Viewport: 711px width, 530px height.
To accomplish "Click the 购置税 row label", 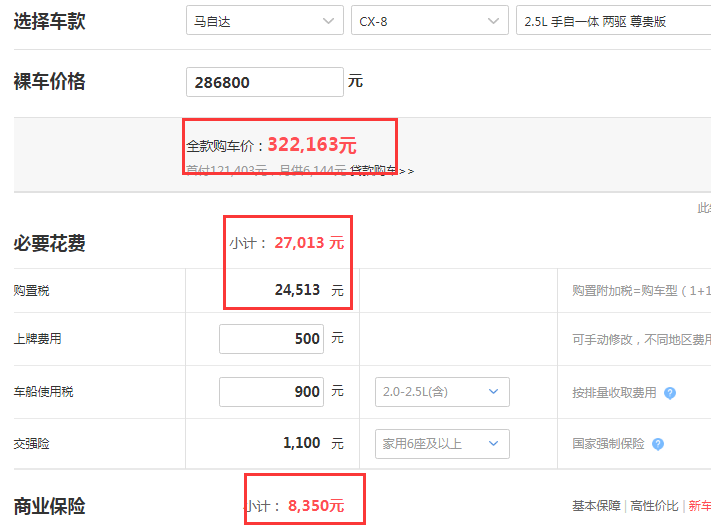I will point(31,290).
